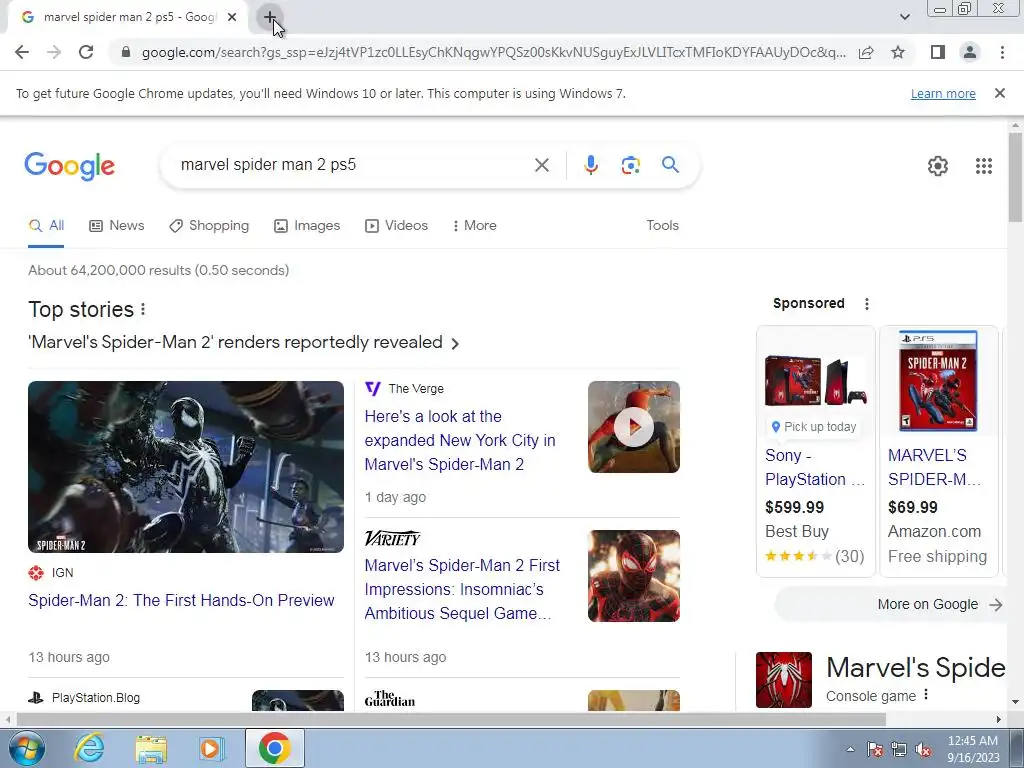1024x768 pixels.
Task: Share this page from address bar
Action: click(x=866, y=52)
